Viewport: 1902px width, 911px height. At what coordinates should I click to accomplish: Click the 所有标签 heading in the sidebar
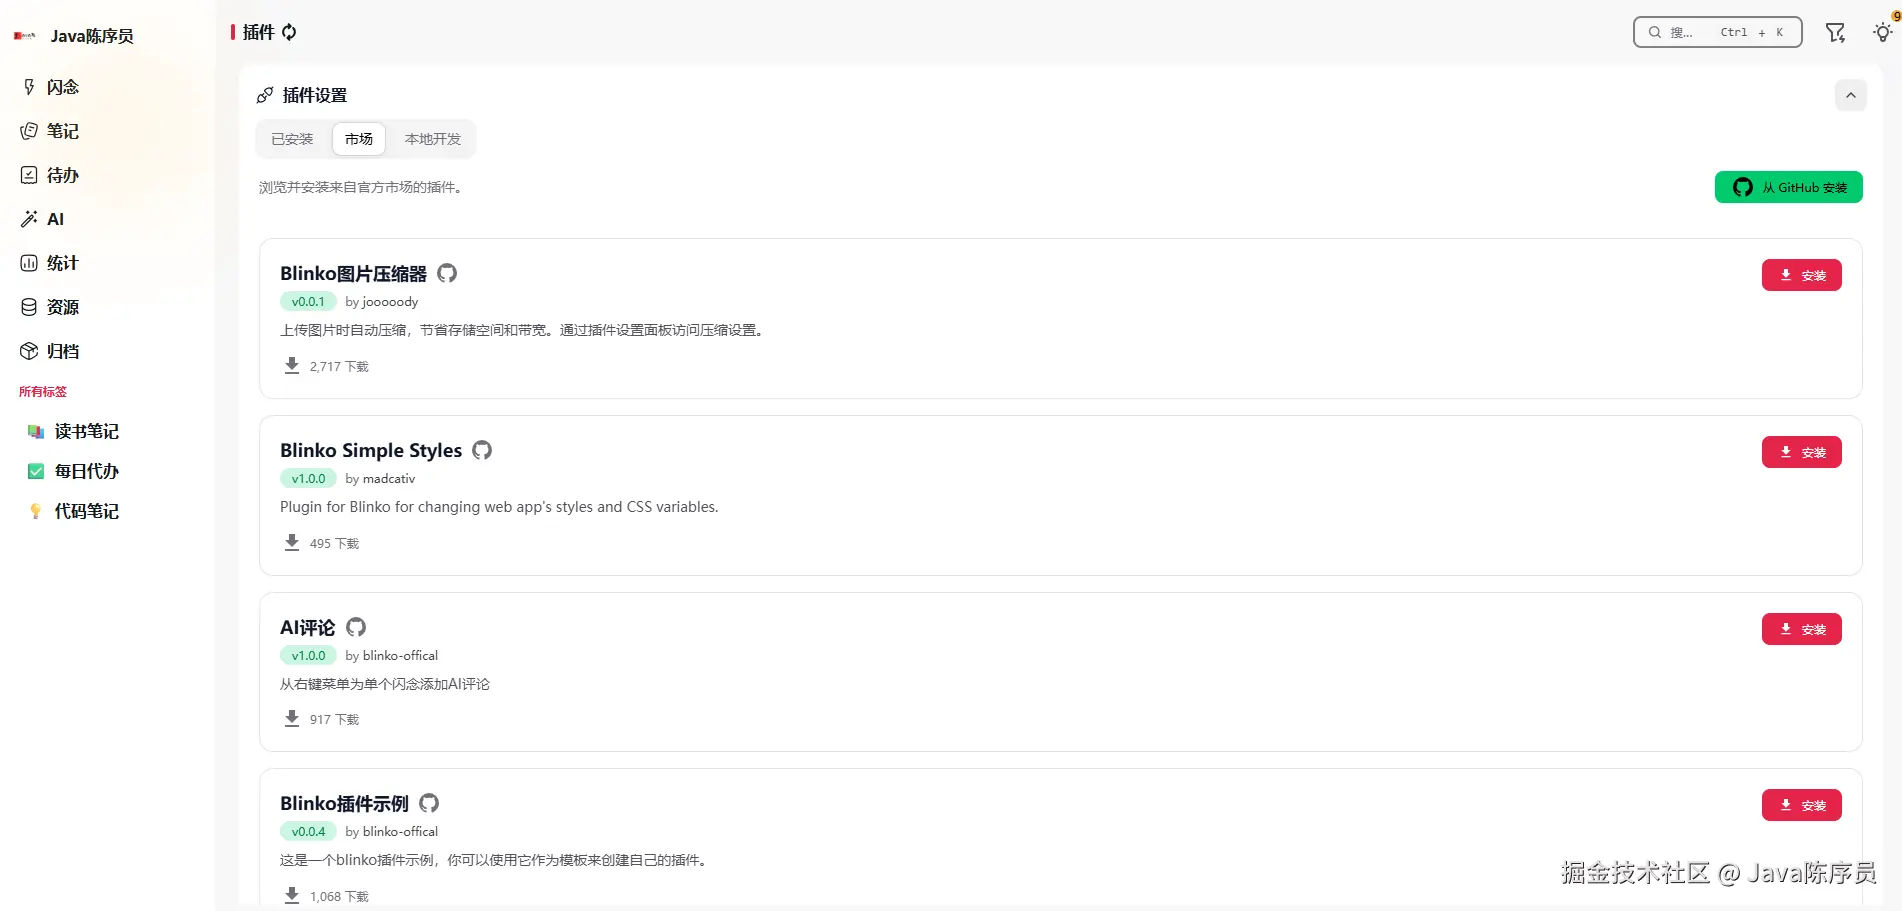coord(43,392)
